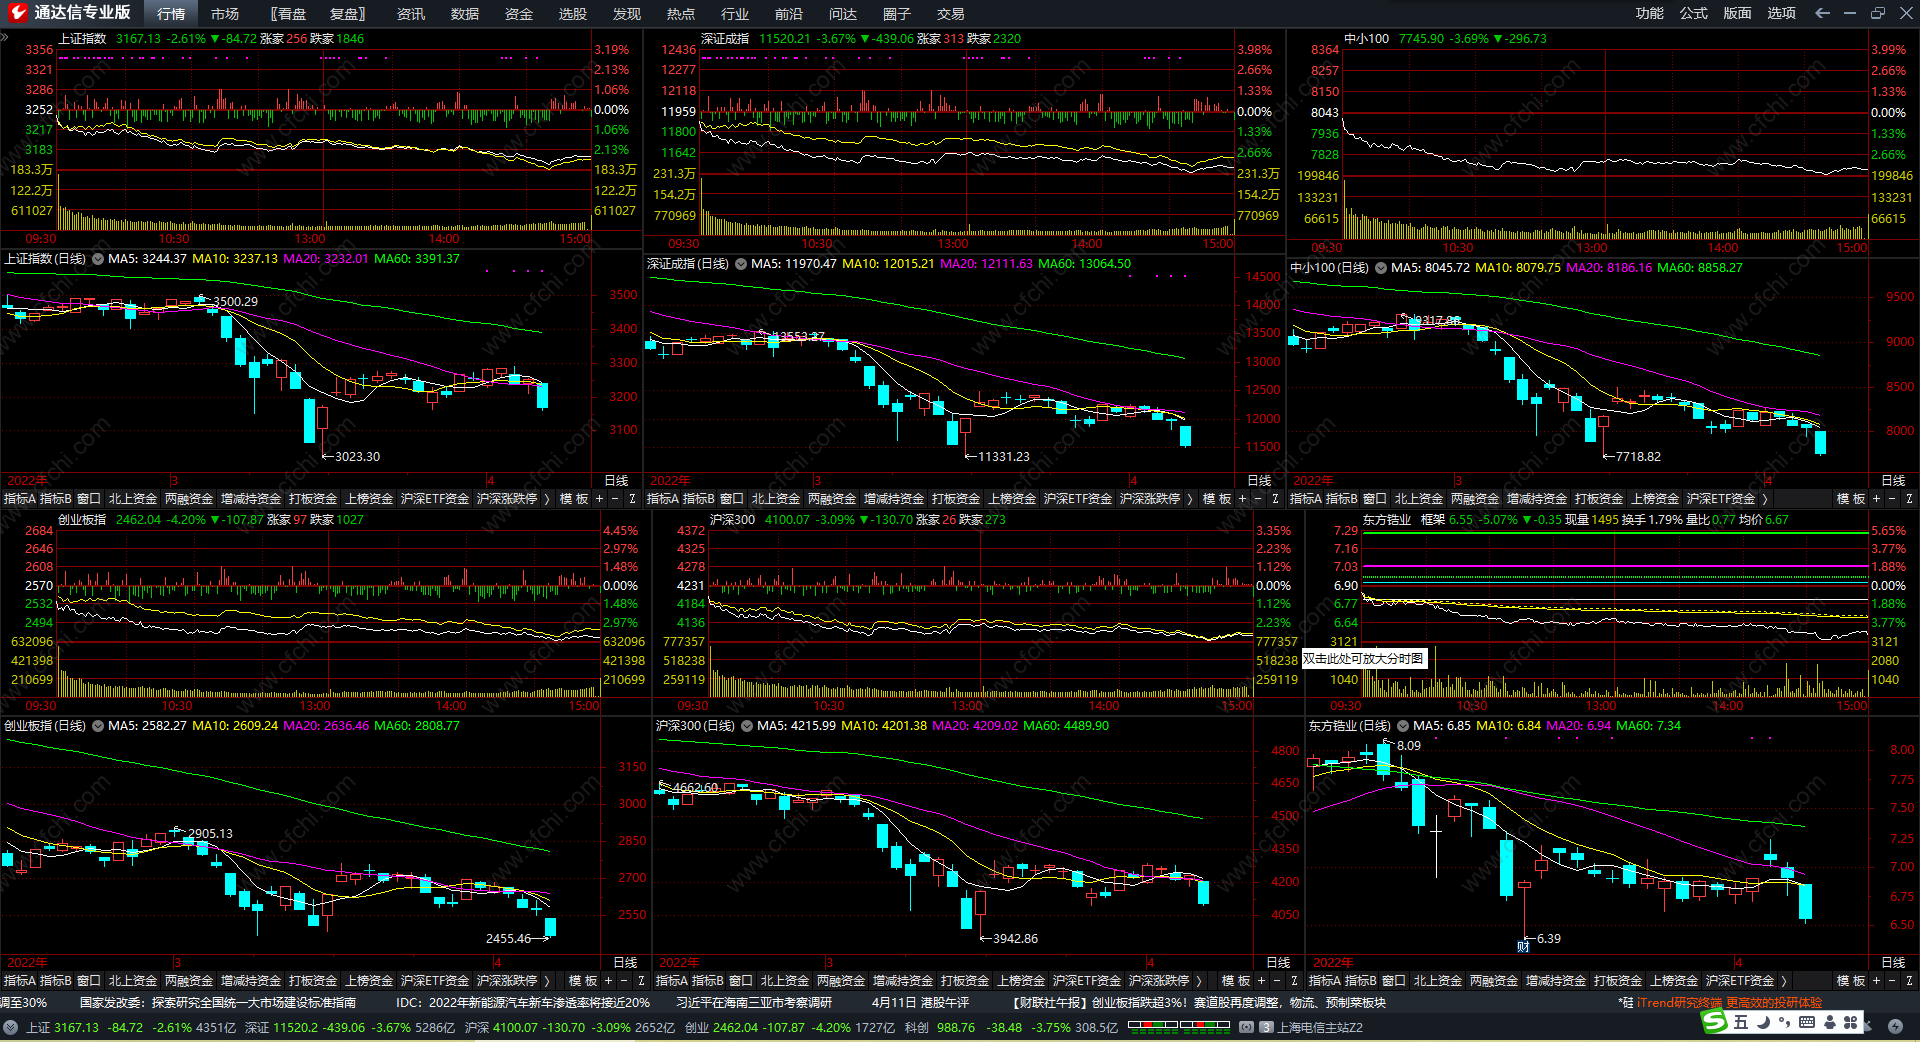Expand more indicators arrow under 上证指数 chart
The width and height of the screenshot is (1920, 1042).
pos(547,498)
